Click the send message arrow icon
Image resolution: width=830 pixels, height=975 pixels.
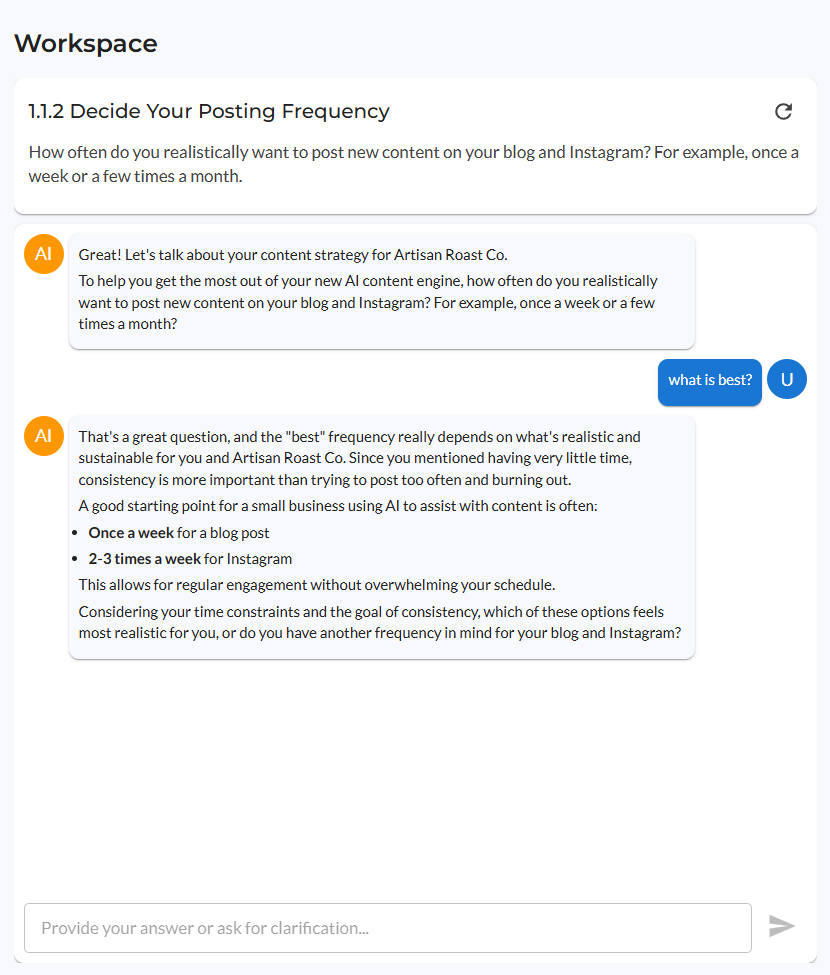[782, 926]
